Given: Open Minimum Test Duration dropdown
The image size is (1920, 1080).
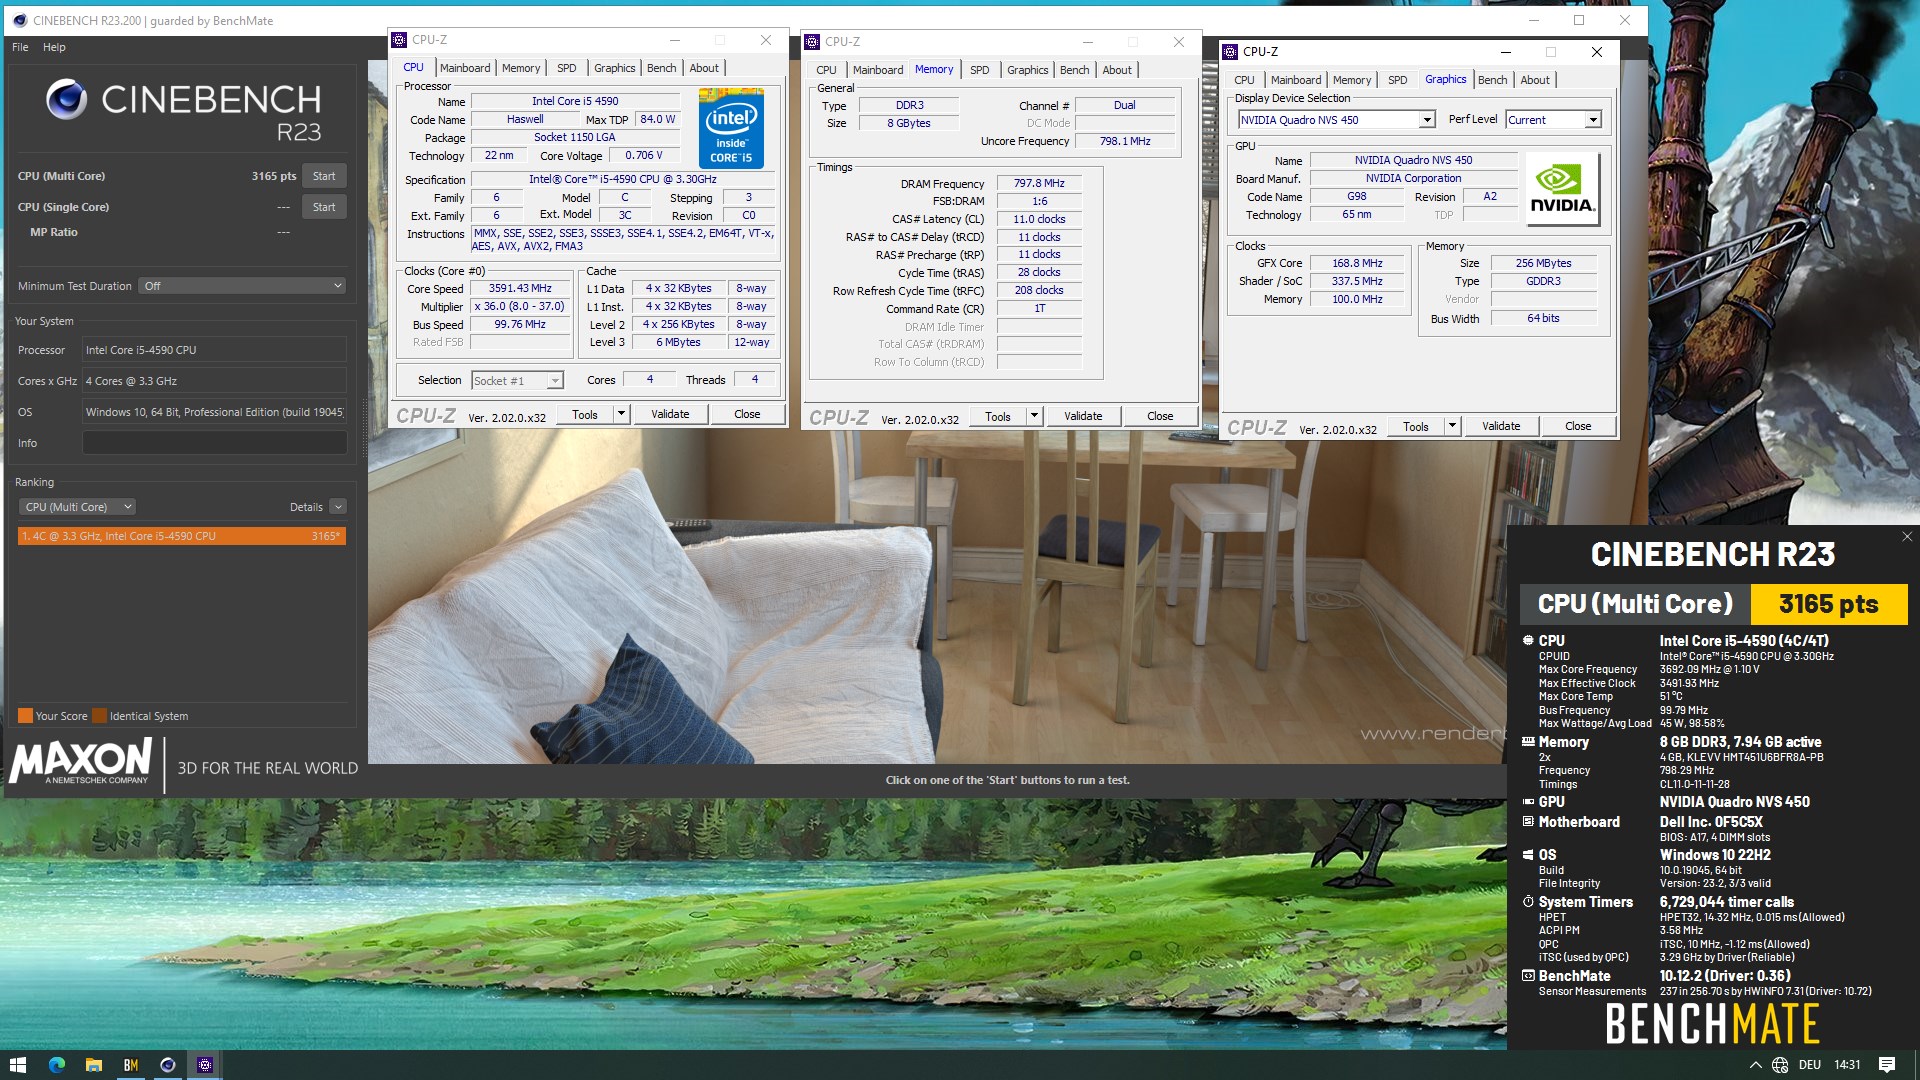Looking at the screenshot, I should (x=242, y=286).
